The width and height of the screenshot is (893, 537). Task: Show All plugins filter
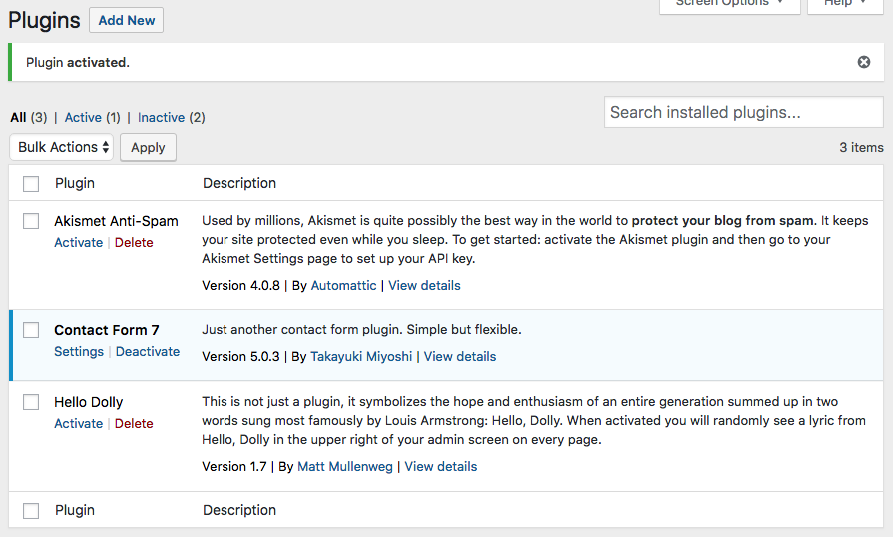pyautogui.click(x=18, y=117)
